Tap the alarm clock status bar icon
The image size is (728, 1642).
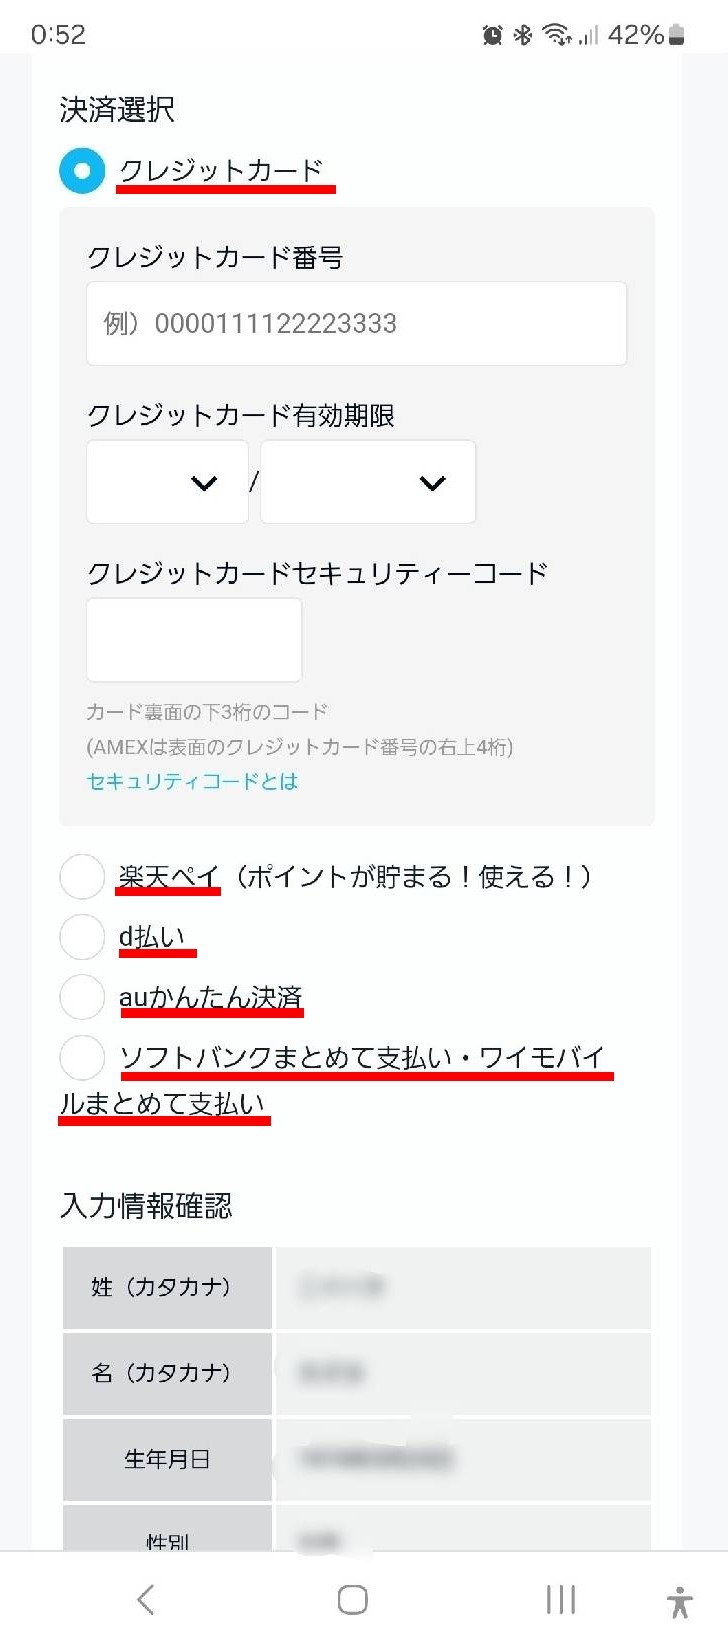click(491, 33)
